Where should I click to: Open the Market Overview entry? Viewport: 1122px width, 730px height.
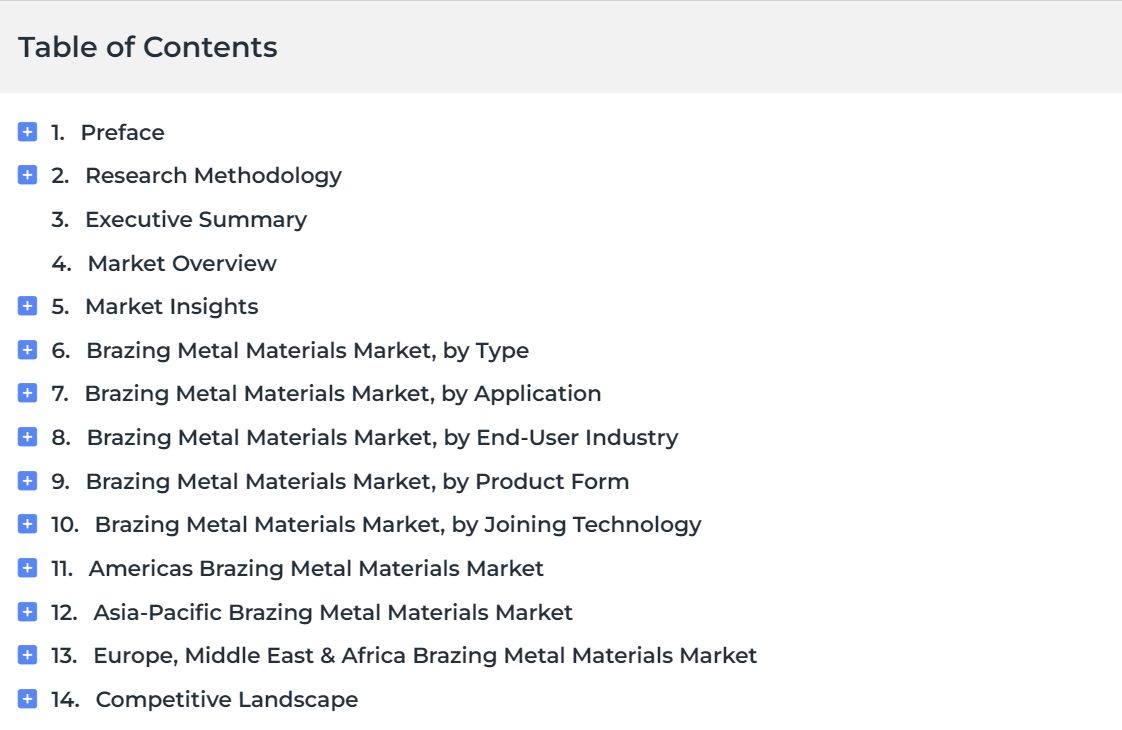(182, 263)
